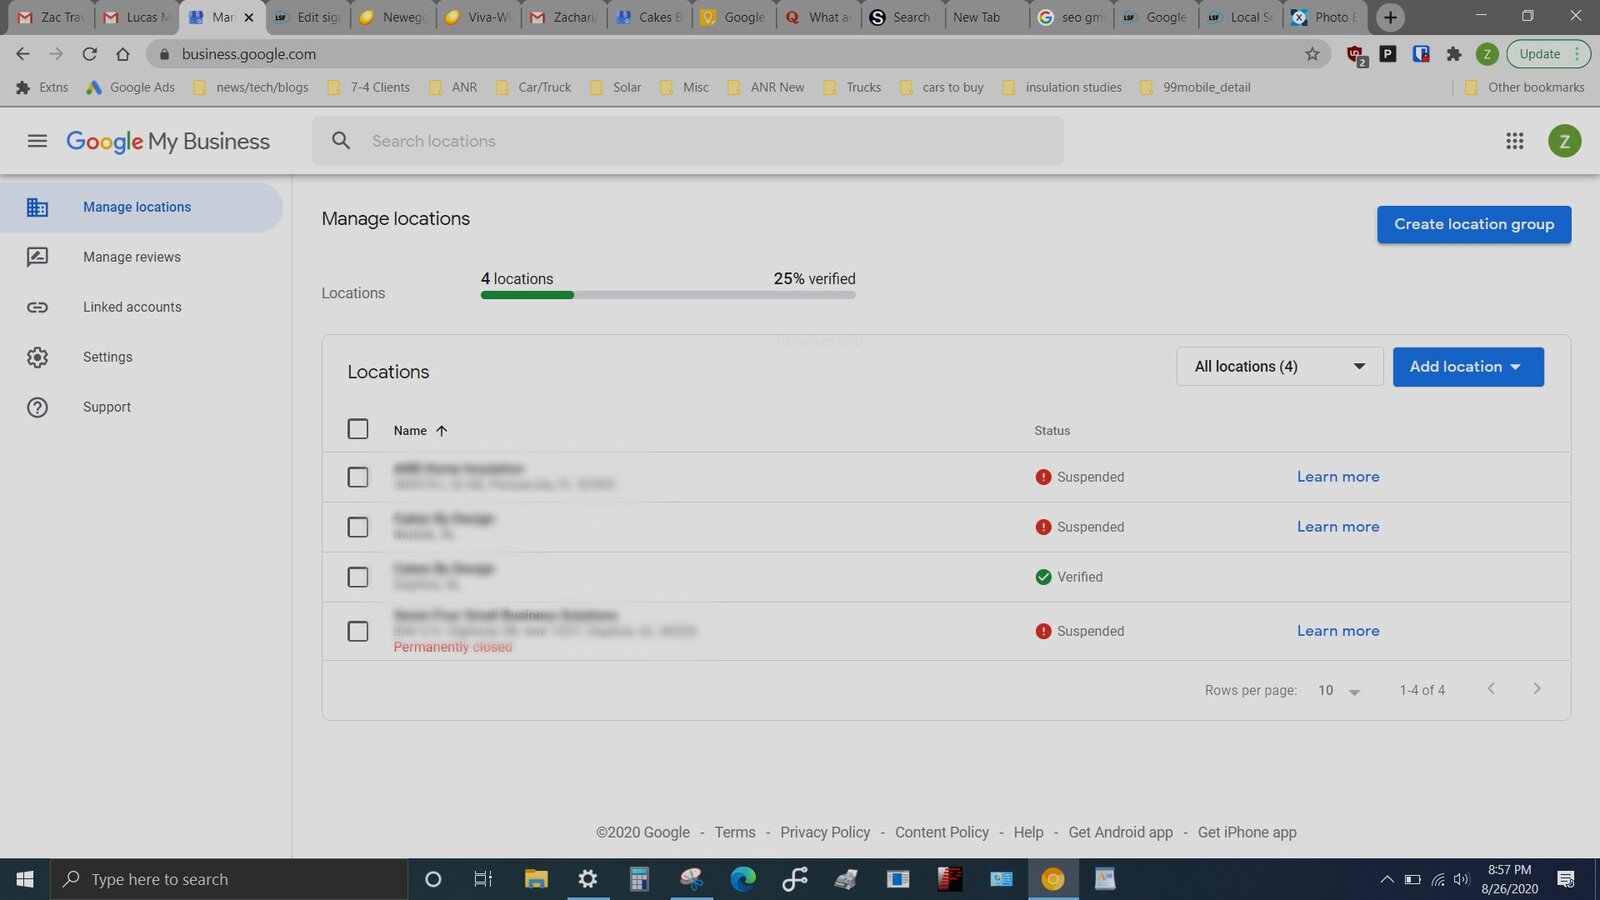The height and width of the screenshot is (900, 1600).
Task: Click Learn more for Permanently closed location
Action: pyautogui.click(x=1338, y=631)
